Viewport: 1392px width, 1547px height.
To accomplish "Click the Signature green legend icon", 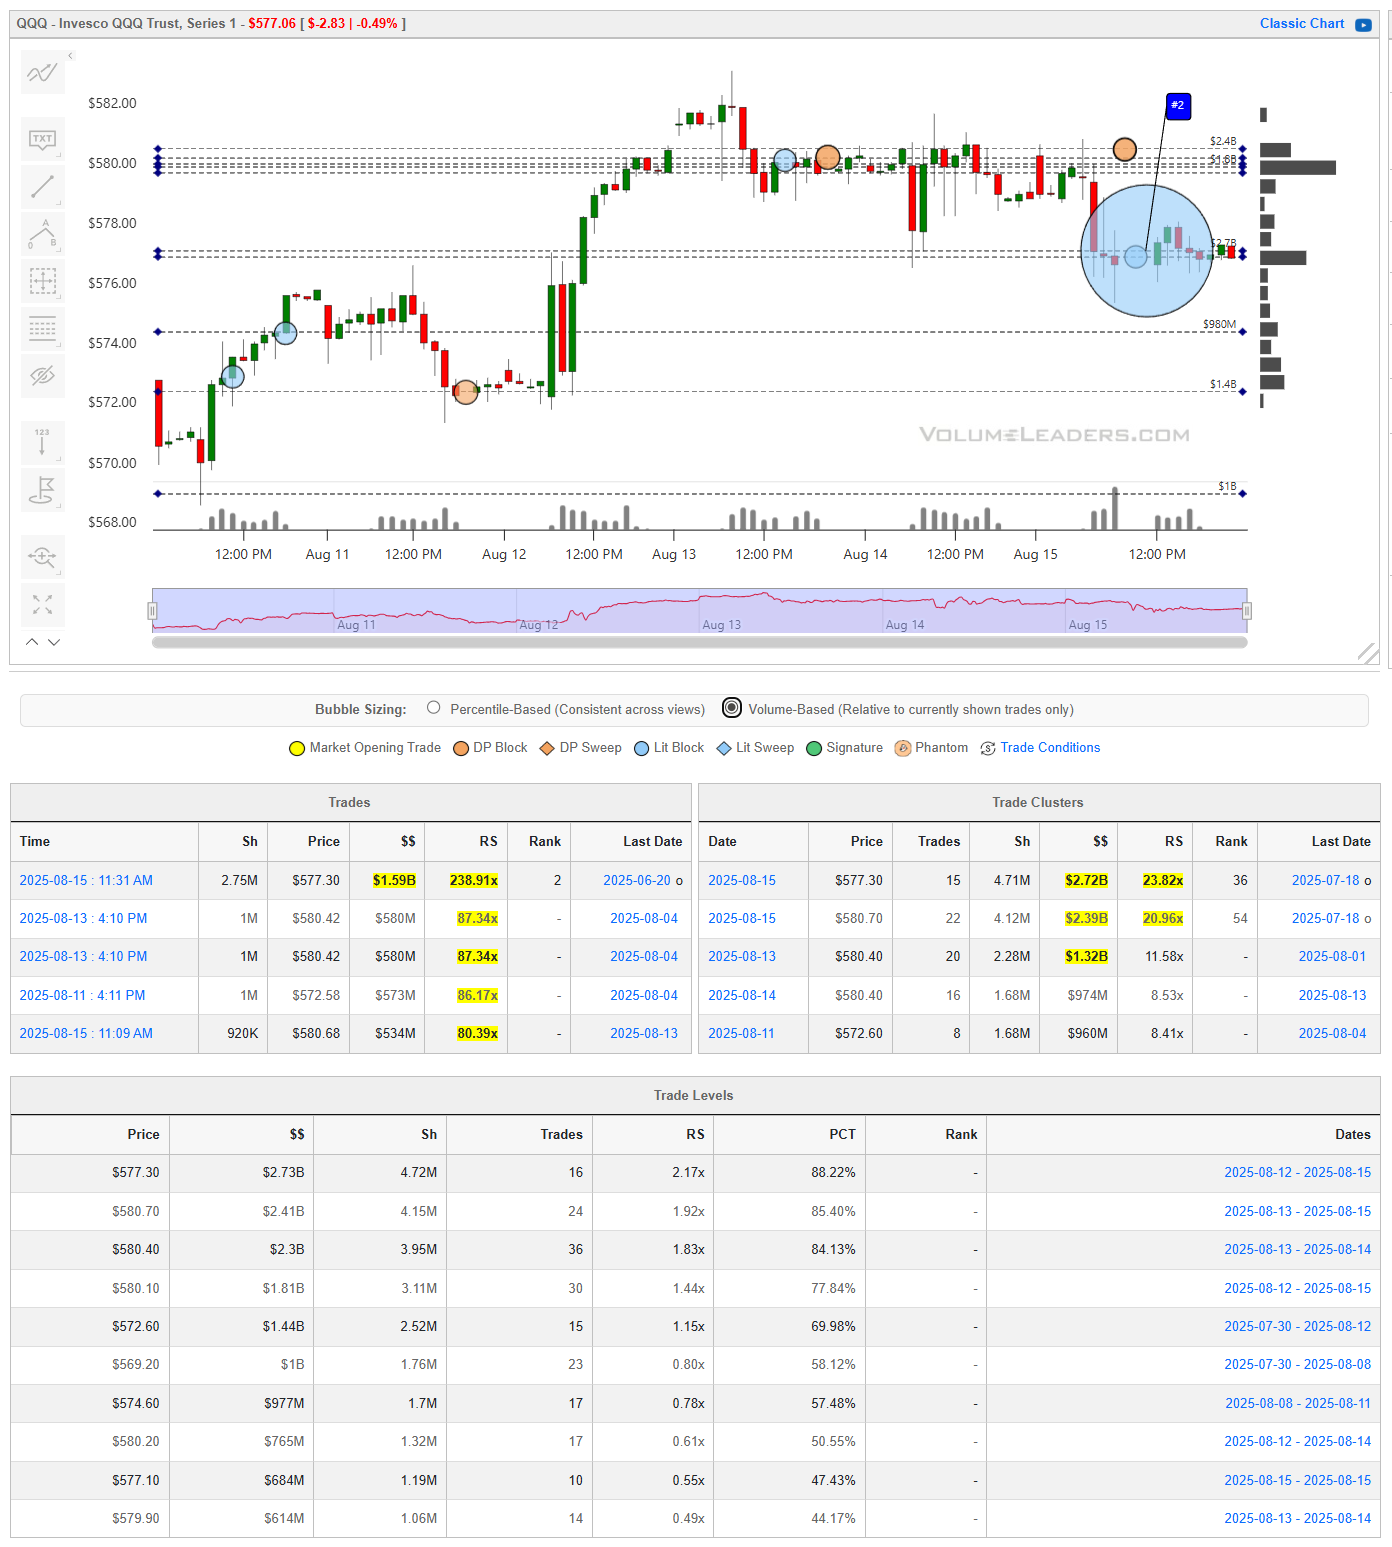I will (x=814, y=748).
